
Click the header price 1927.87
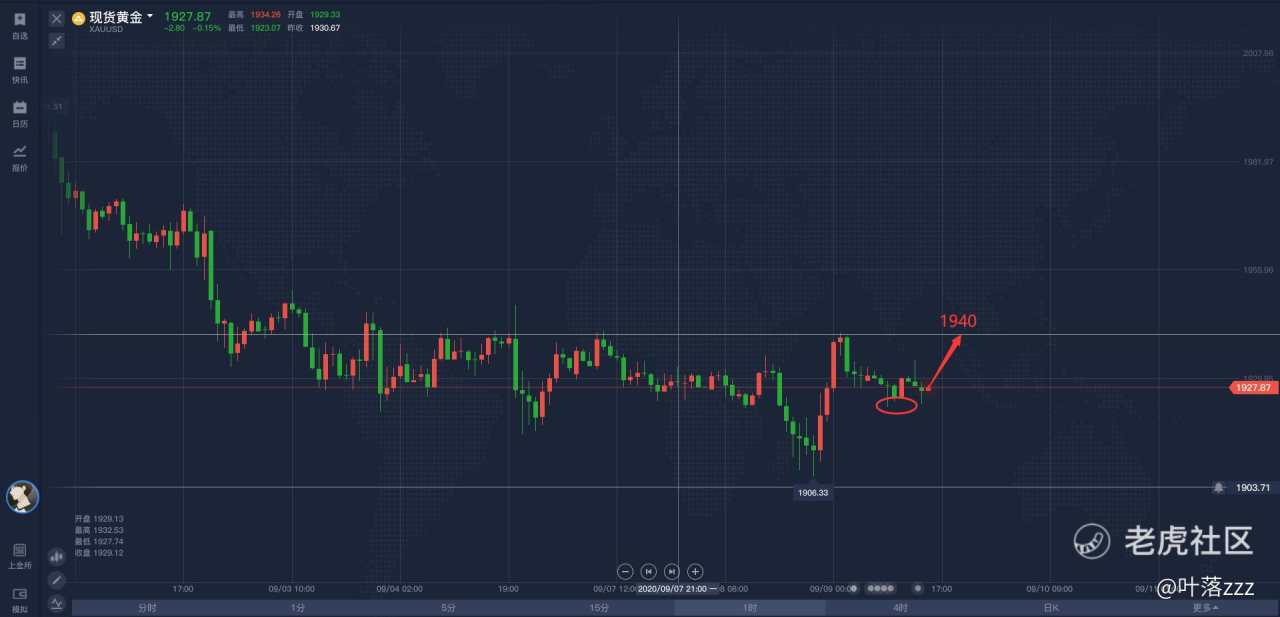[187, 17]
